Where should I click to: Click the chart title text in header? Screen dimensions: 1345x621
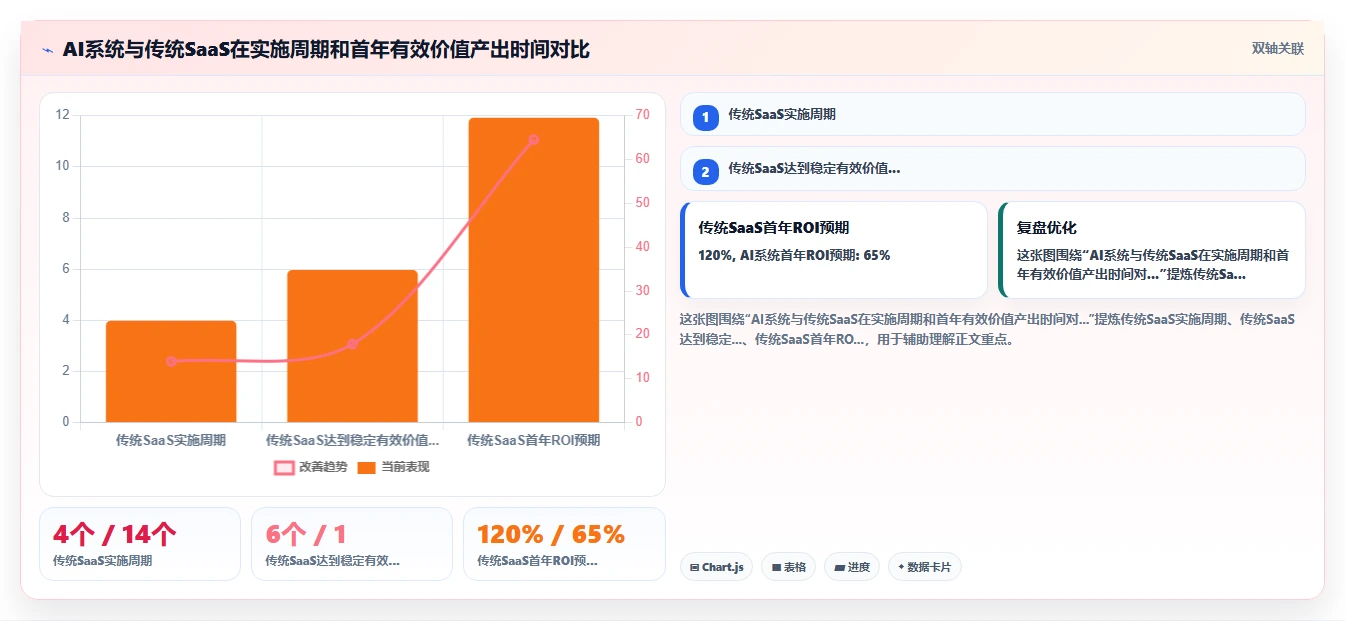pos(326,49)
